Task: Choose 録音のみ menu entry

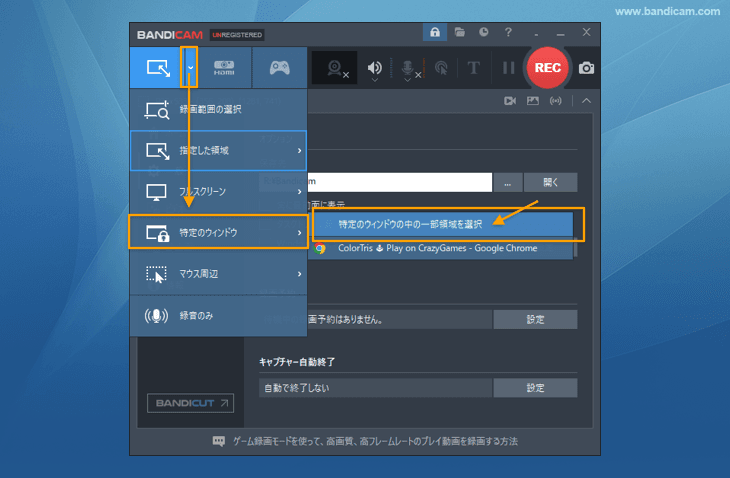Action: point(218,316)
